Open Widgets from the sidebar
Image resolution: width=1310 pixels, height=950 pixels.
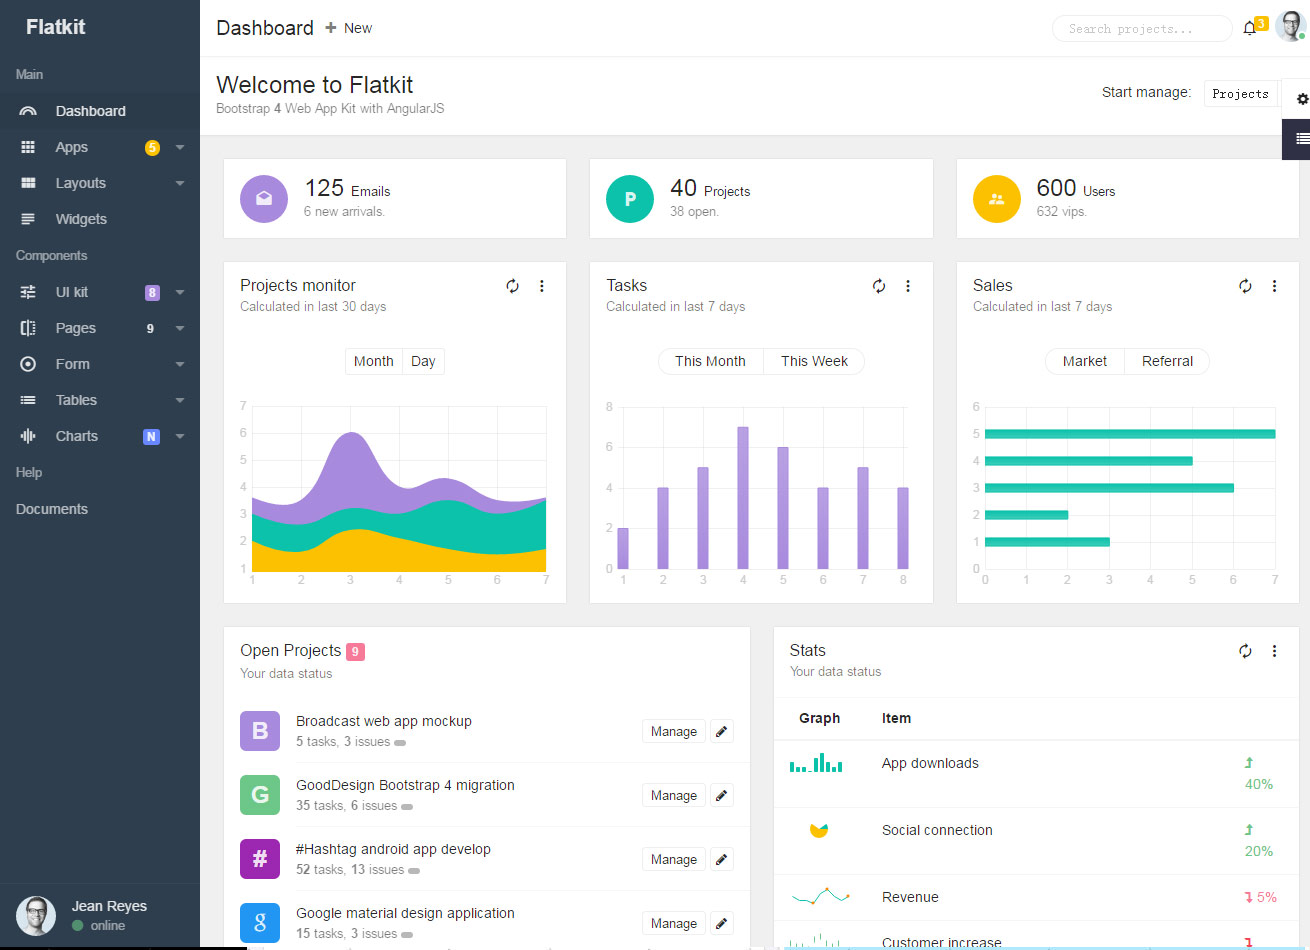pos(81,219)
